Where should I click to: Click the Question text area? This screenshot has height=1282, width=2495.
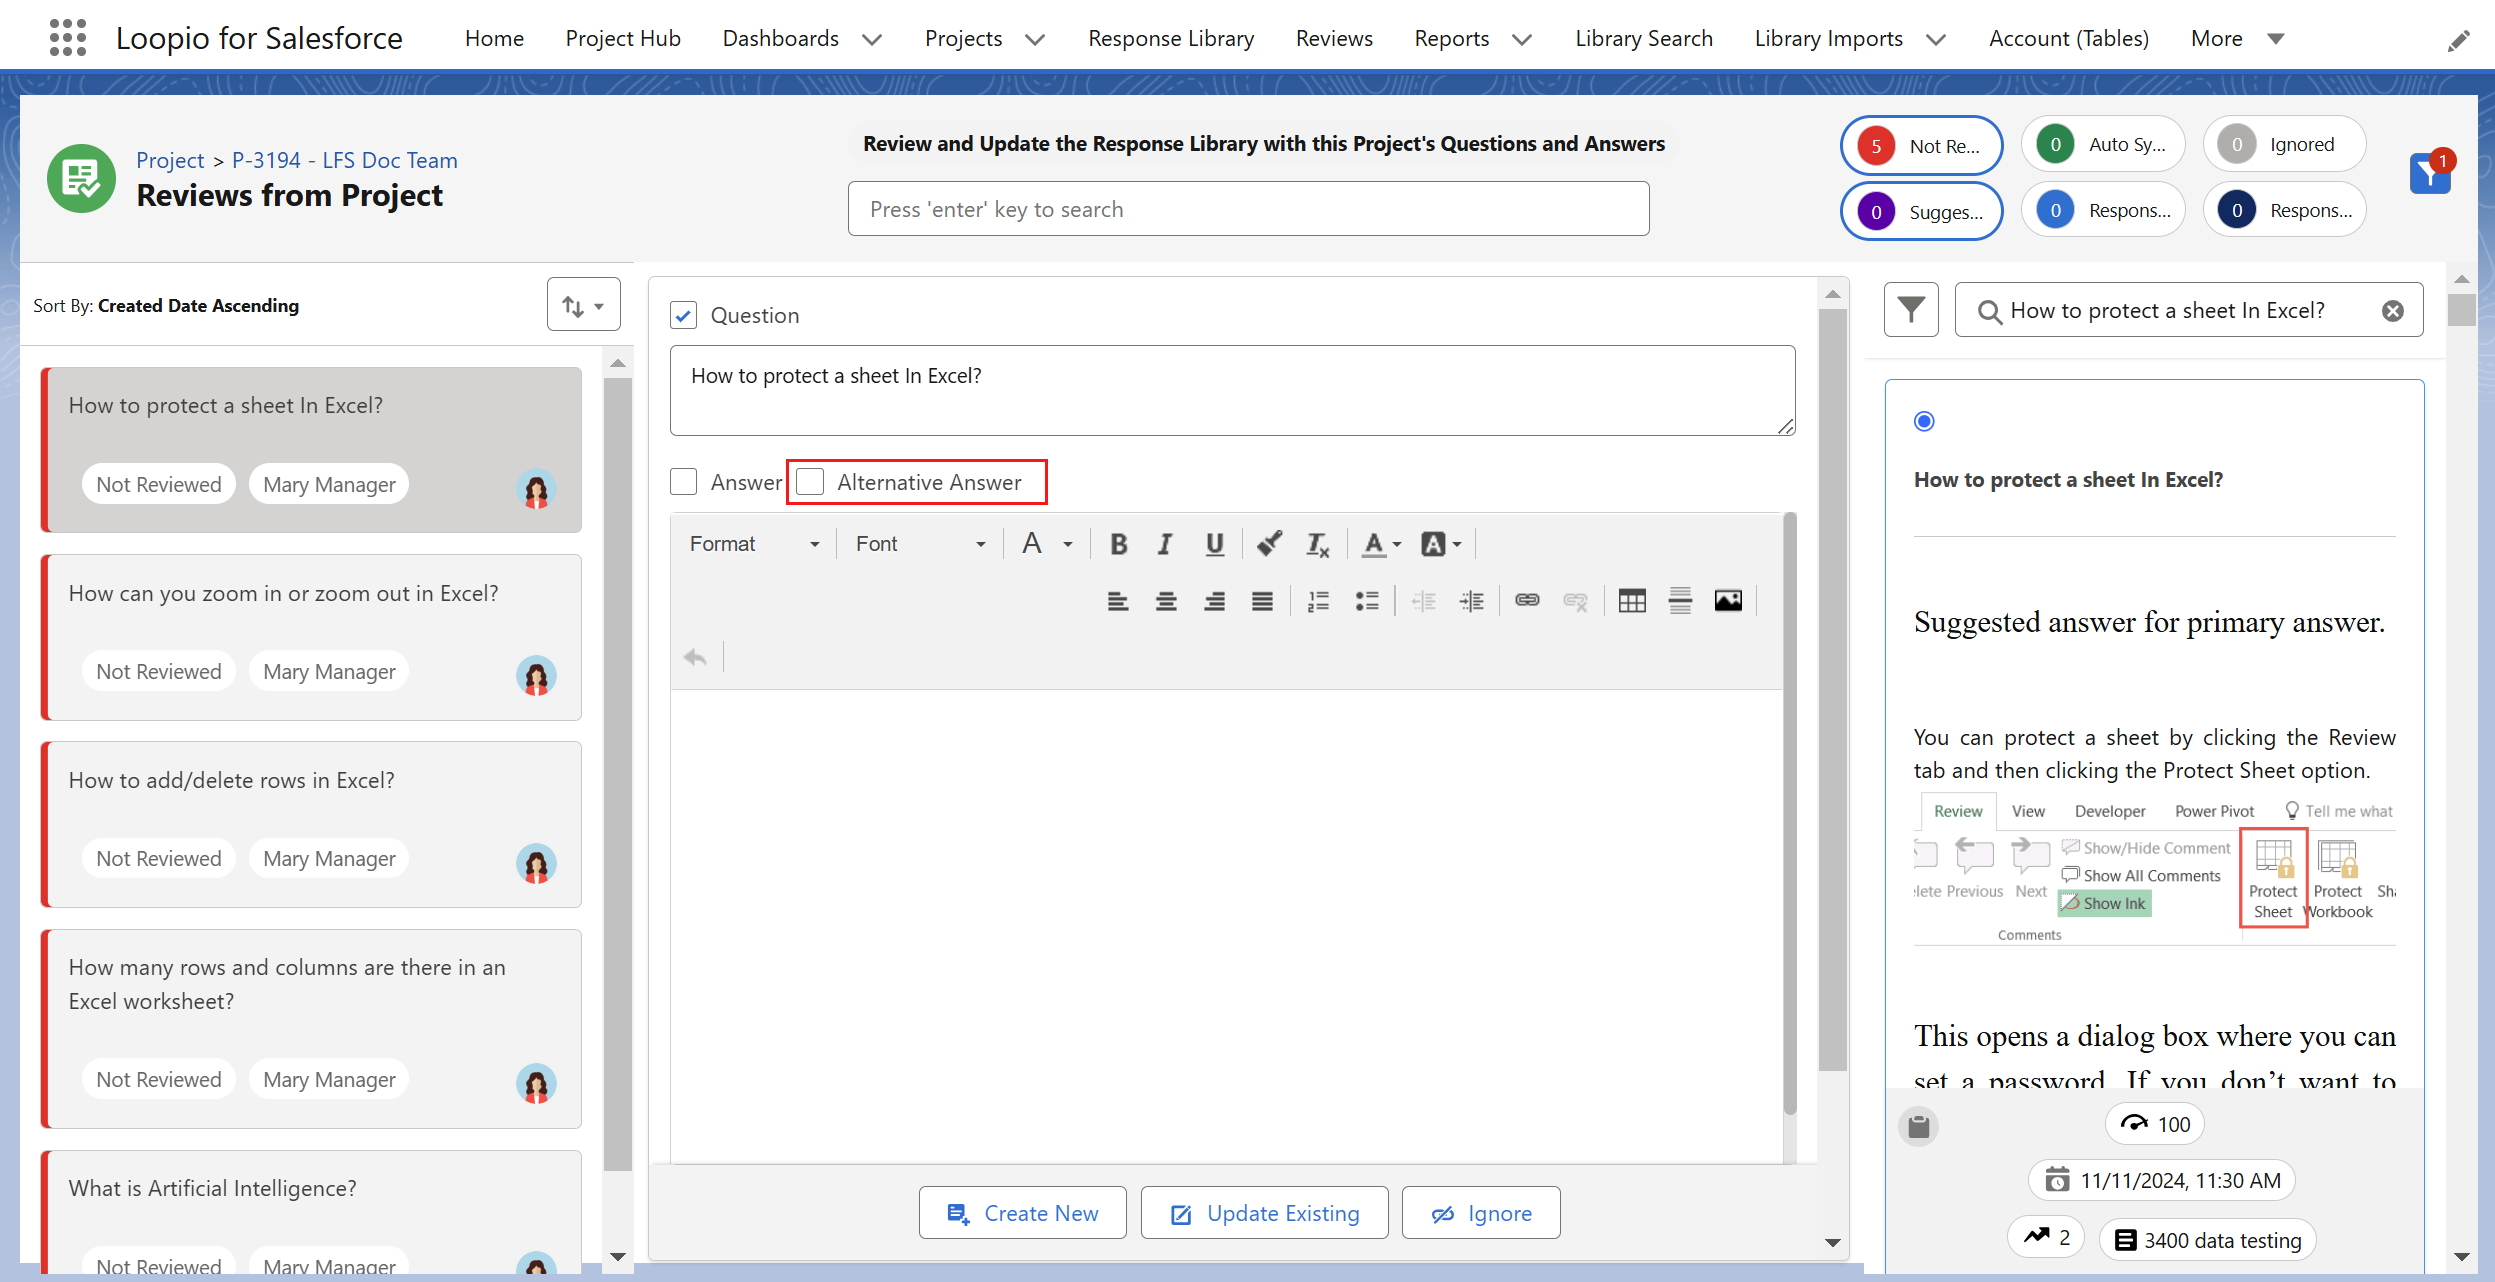pos(1232,391)
